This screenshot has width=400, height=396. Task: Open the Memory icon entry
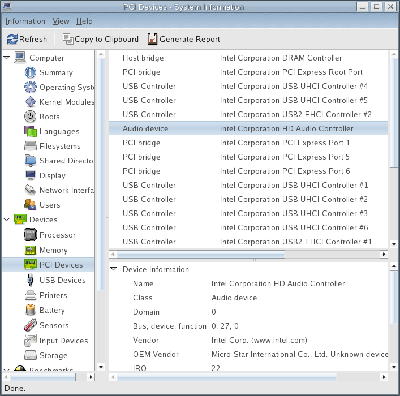[x=30, y=250]
